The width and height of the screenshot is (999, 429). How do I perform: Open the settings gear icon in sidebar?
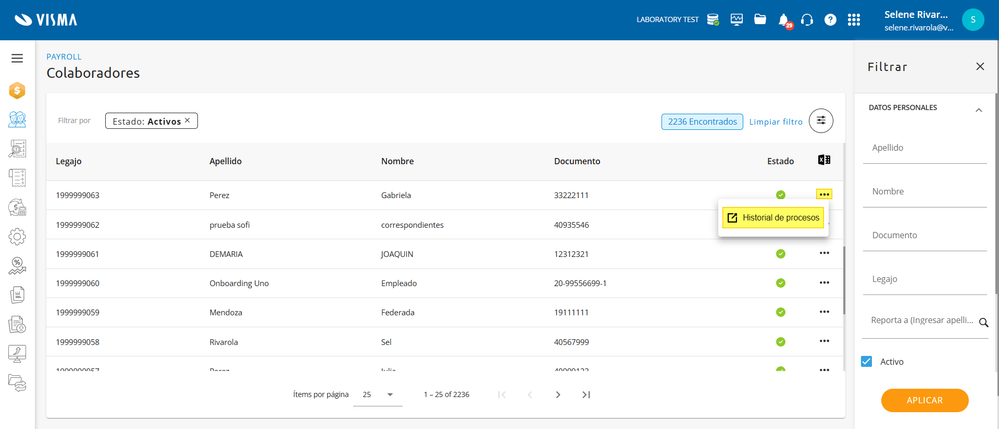click(x=17, y=236)
